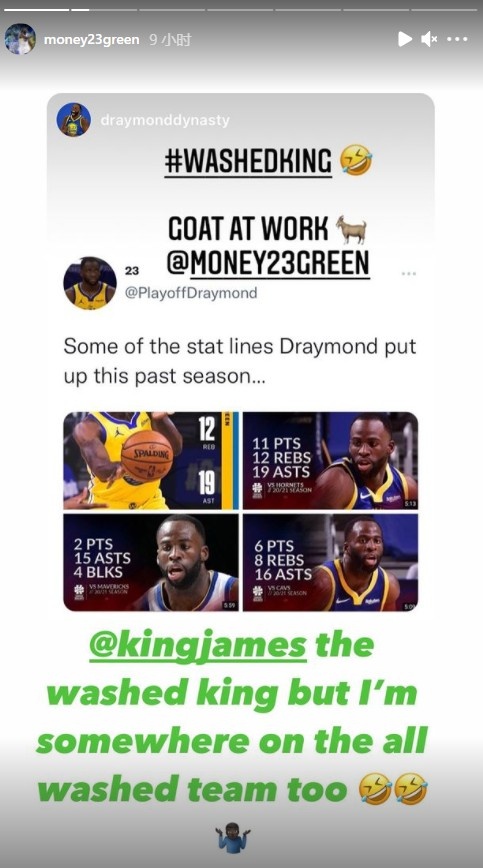This screenshot has height=868, width=483.
Task: Tap the shrugging person emoji sticker
Action: [232, 836]
